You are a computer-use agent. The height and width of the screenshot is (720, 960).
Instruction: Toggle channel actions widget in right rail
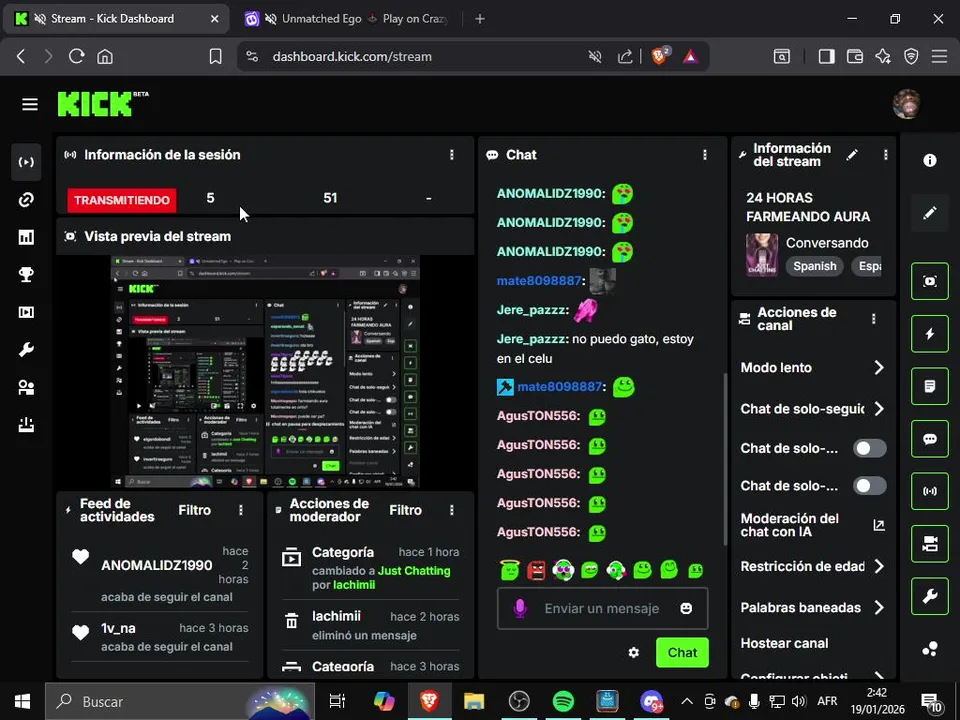tap(929, 544)
